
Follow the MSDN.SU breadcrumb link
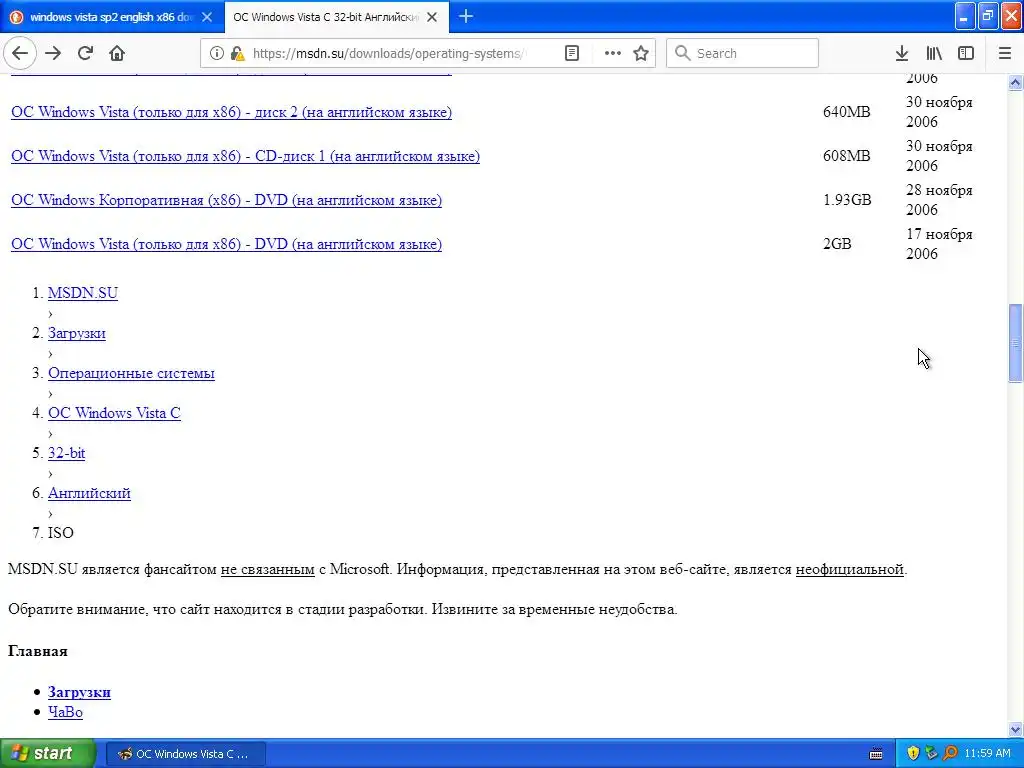tap(83, 293)
